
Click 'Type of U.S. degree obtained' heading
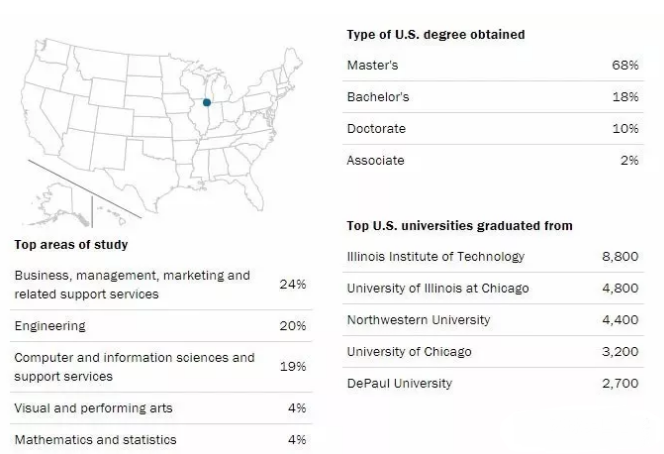point(436,35)
